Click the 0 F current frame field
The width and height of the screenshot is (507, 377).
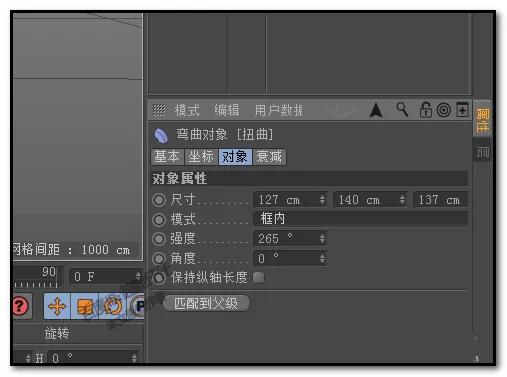point(106,276)
